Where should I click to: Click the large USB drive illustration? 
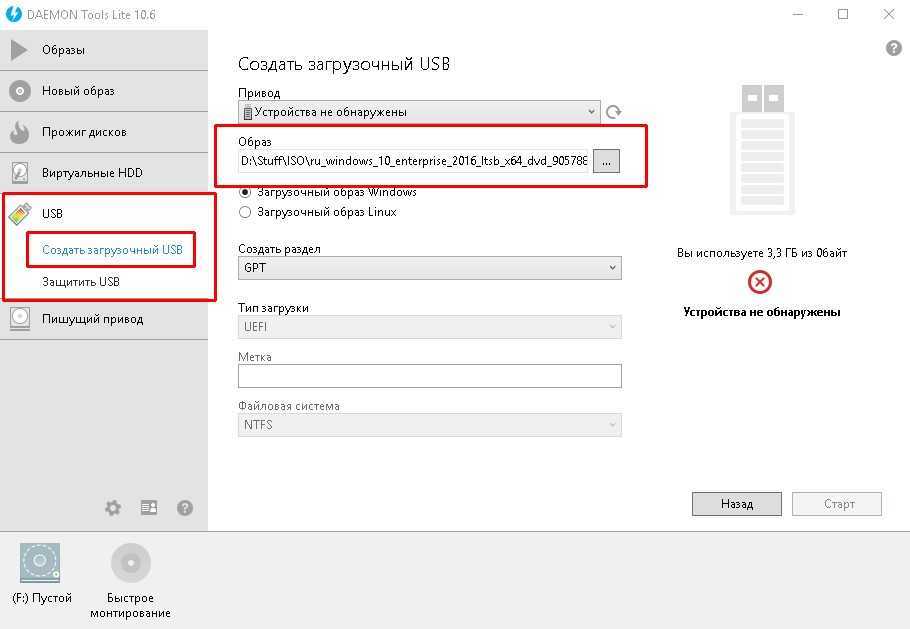[x=762, y=149]
